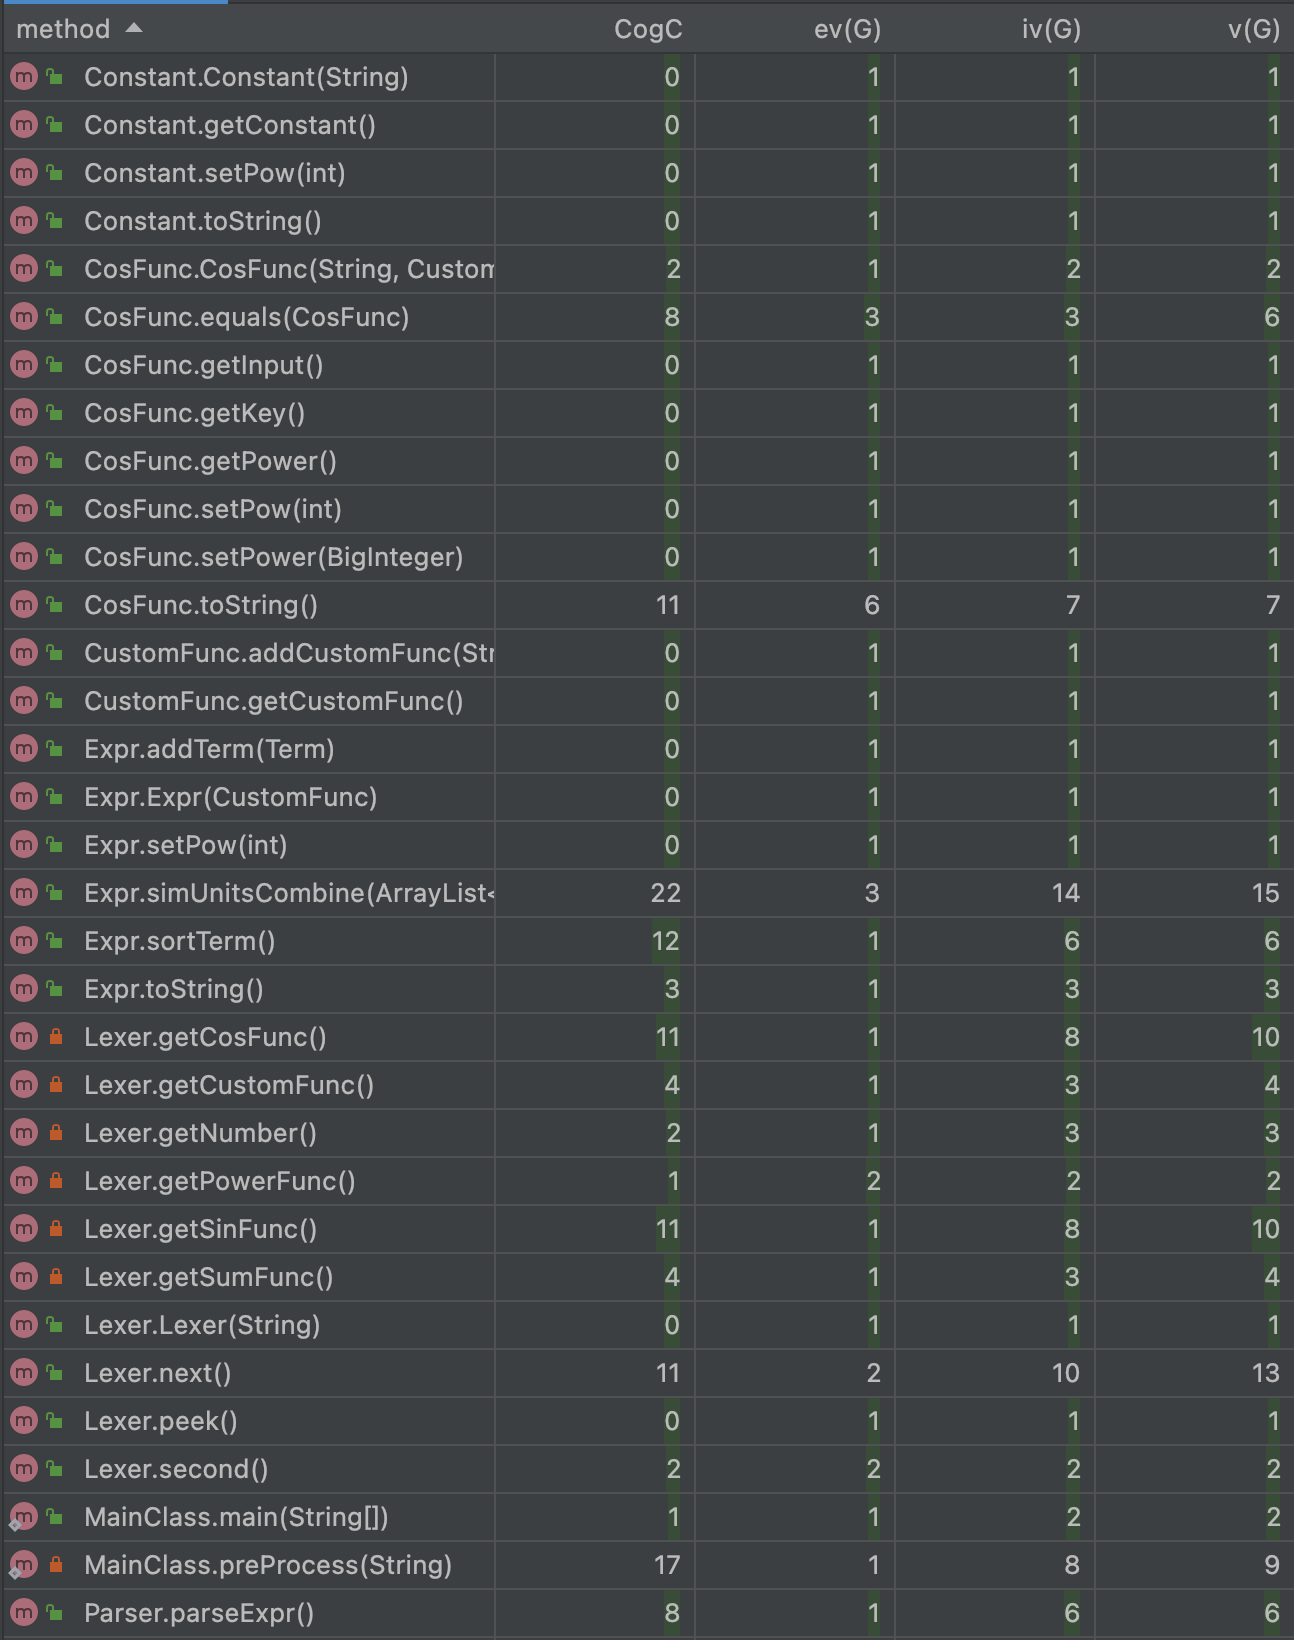Click the method icon for Expr.toString()
Image resolution: width=1294 pixels, height=1640 pixels.
pyautogui.click(x=24, y=989)
